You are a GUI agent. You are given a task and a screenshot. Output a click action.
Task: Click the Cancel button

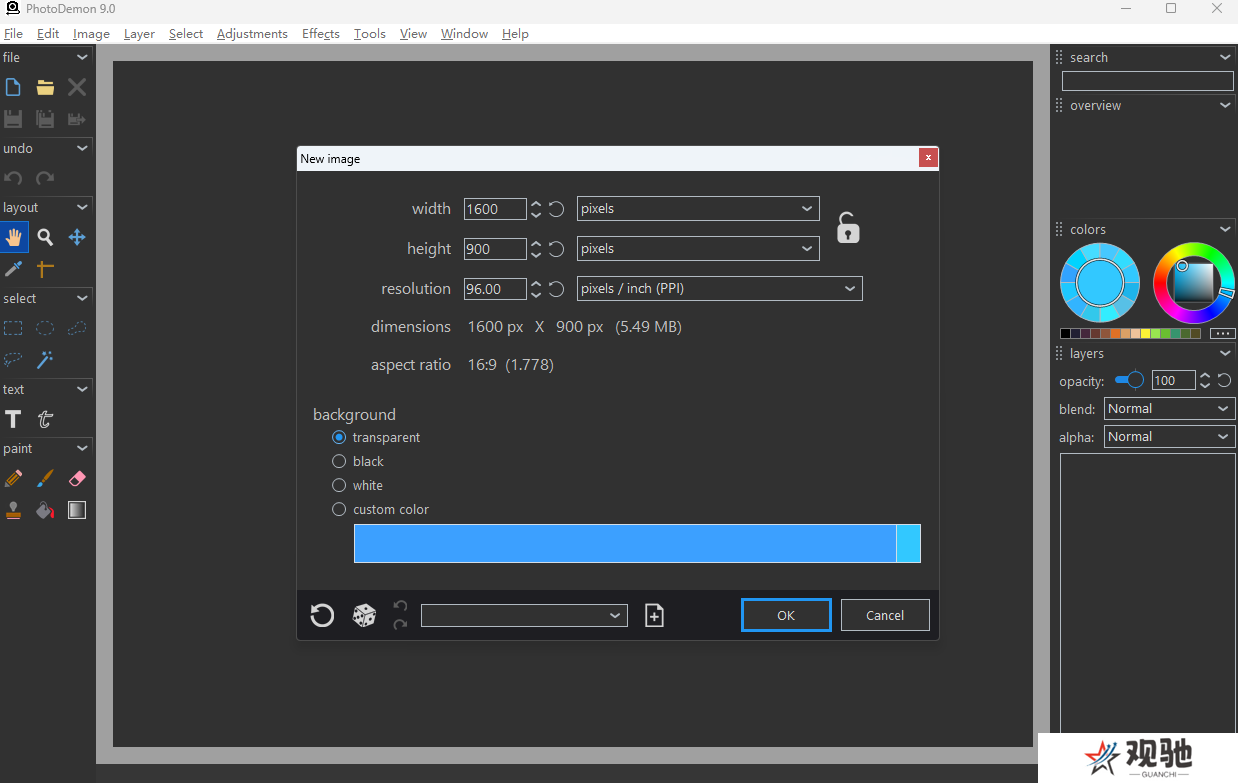[x=885, y=615]
